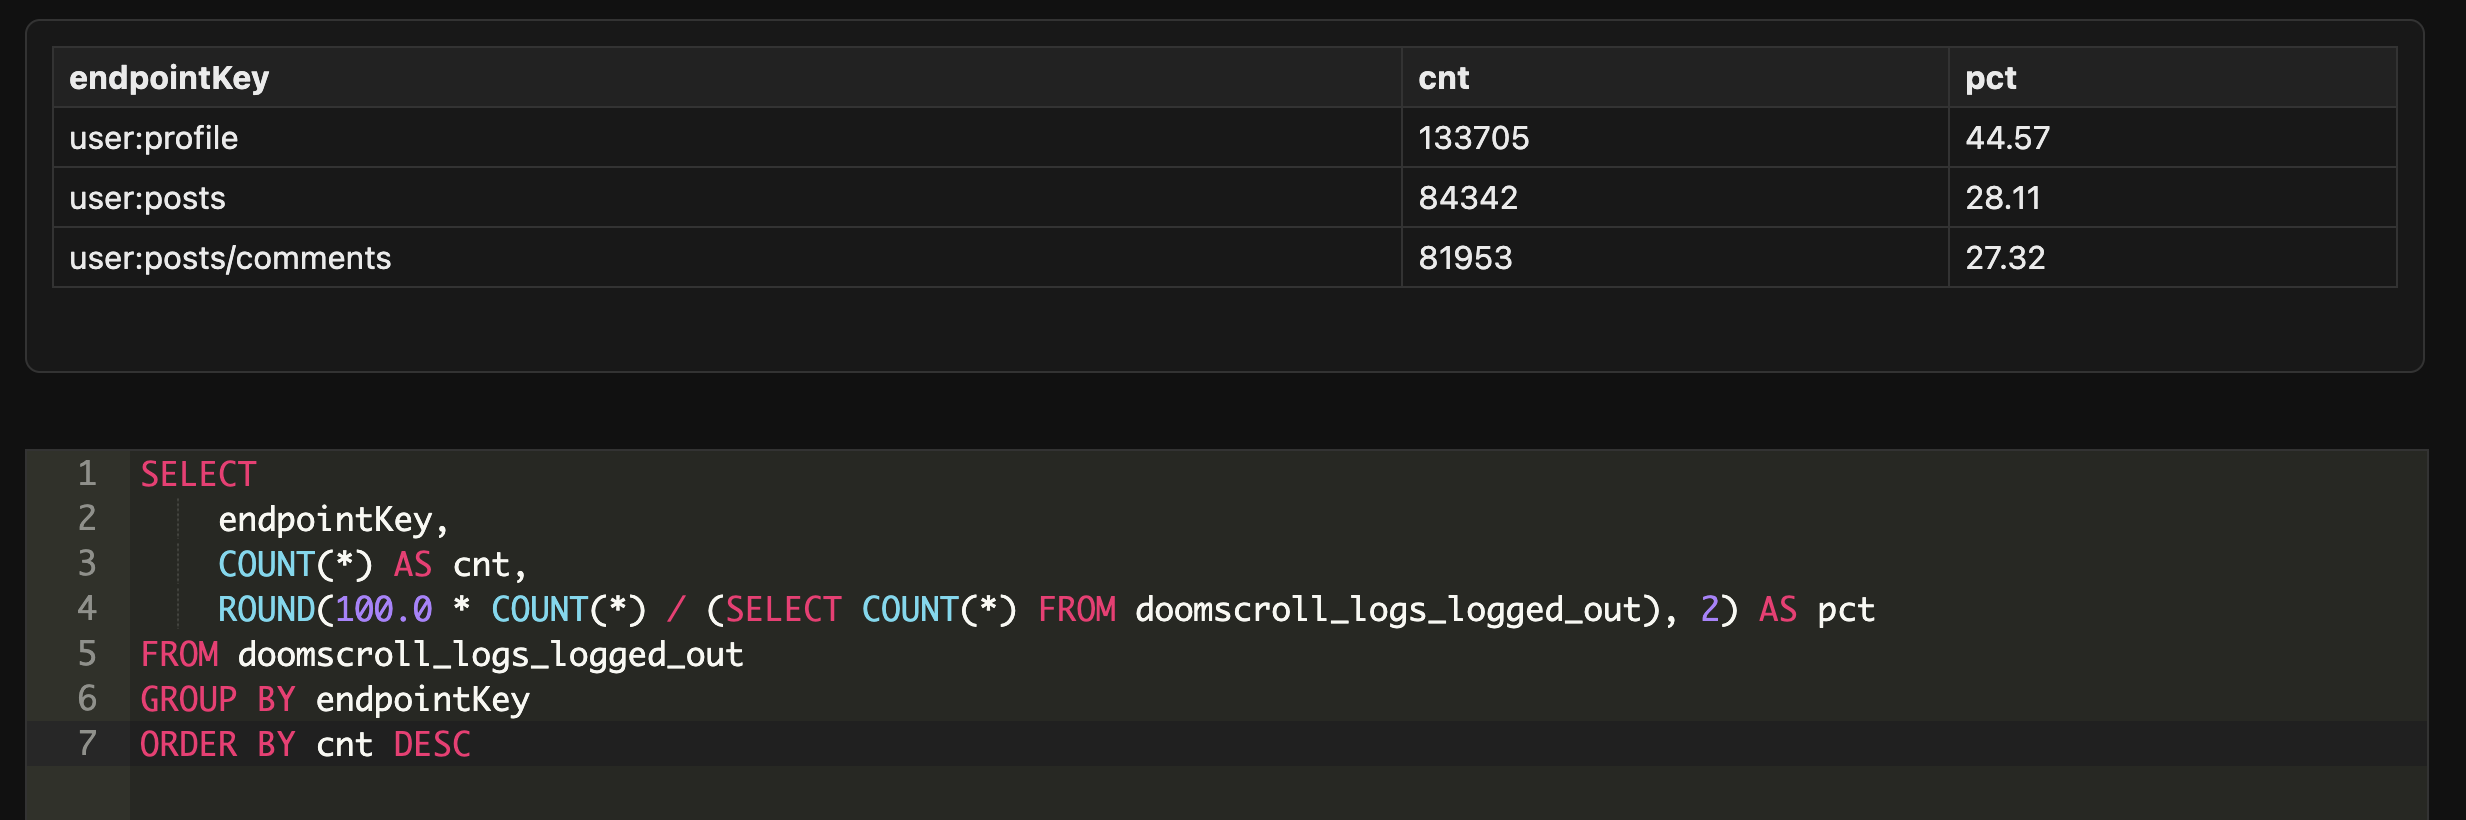Screen dimensions: 2466x820
Task: Click the cnt column header
Action: (x=1675, y=77)
